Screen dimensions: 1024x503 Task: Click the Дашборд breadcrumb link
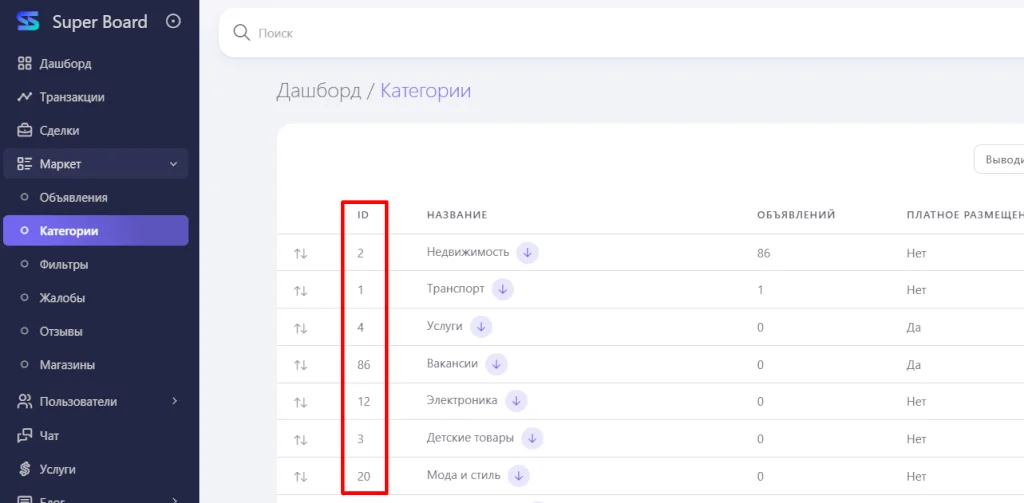click(x=318, y=91)
